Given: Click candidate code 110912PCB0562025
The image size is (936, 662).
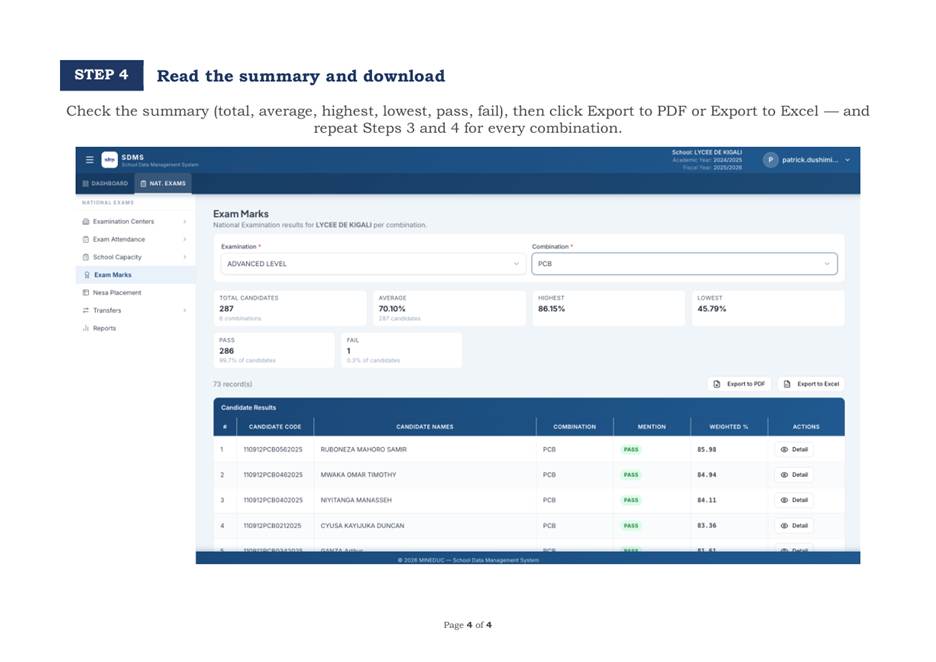Looking at the screenshot, I should click(x=273, y=449).
